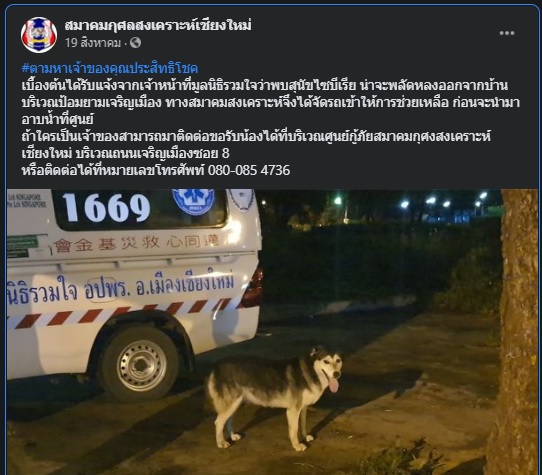
Task: Open the 19 สิงหาคม post timestamp
Action: [x=93, y=43]
